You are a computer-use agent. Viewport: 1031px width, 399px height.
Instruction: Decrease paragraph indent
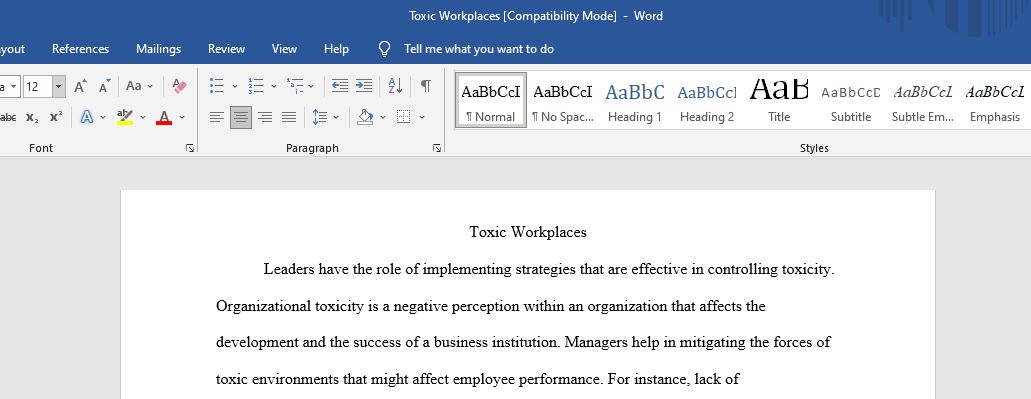339,86
